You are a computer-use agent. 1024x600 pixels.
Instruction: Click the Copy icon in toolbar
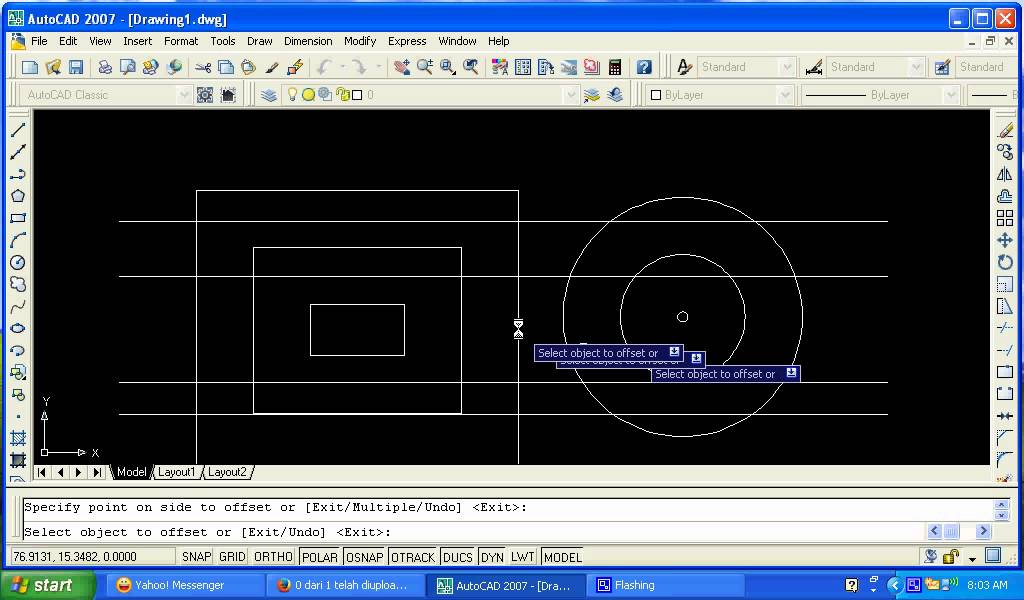[x=226, y=67]
